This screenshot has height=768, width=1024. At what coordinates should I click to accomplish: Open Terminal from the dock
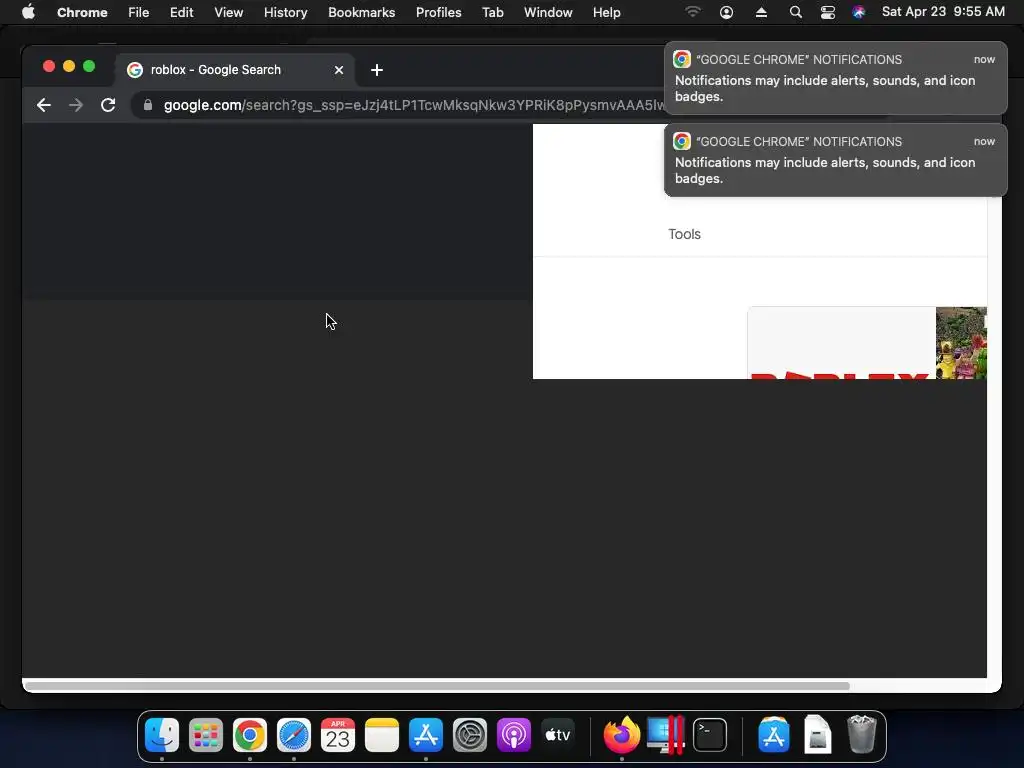coord(710,735)
